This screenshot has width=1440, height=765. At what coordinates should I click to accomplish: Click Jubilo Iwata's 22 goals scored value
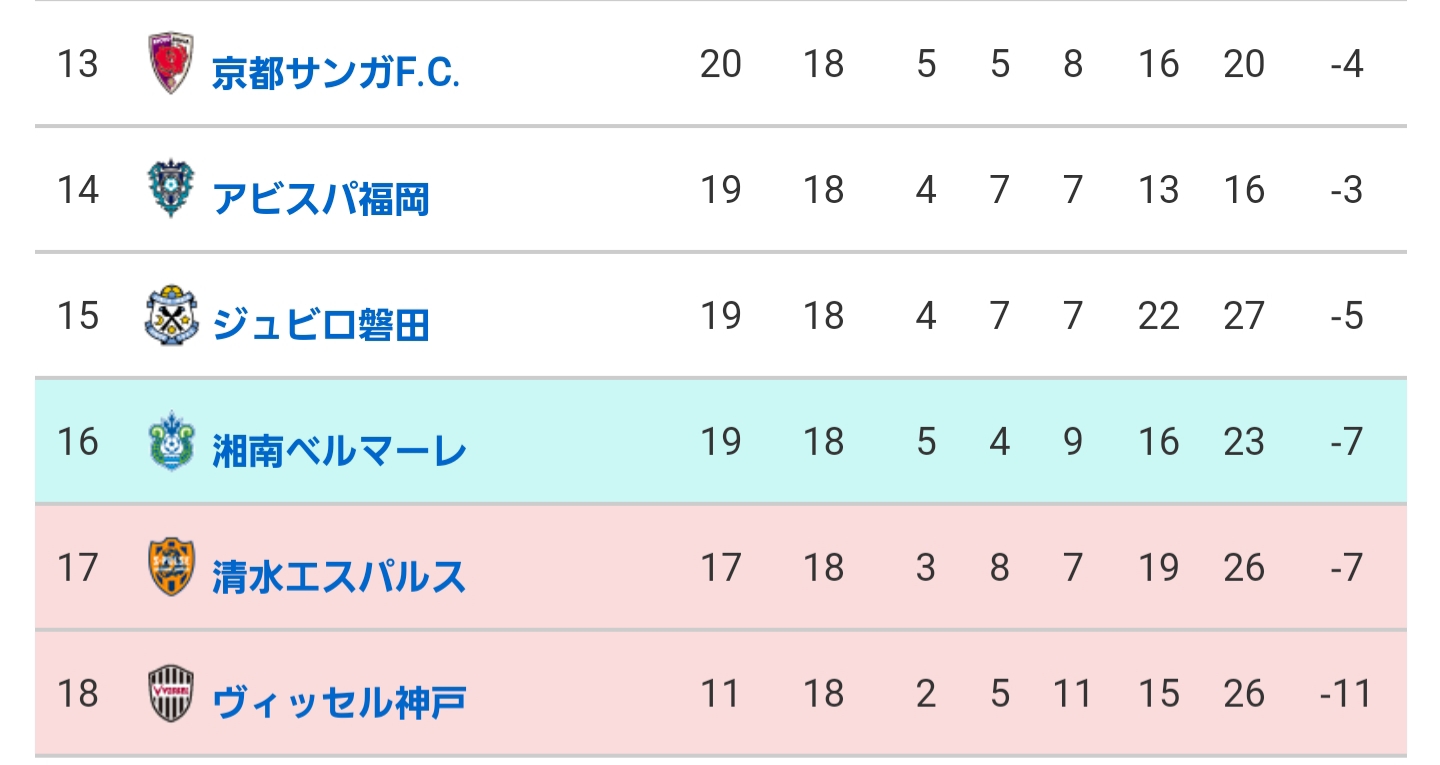[1159, 316]
